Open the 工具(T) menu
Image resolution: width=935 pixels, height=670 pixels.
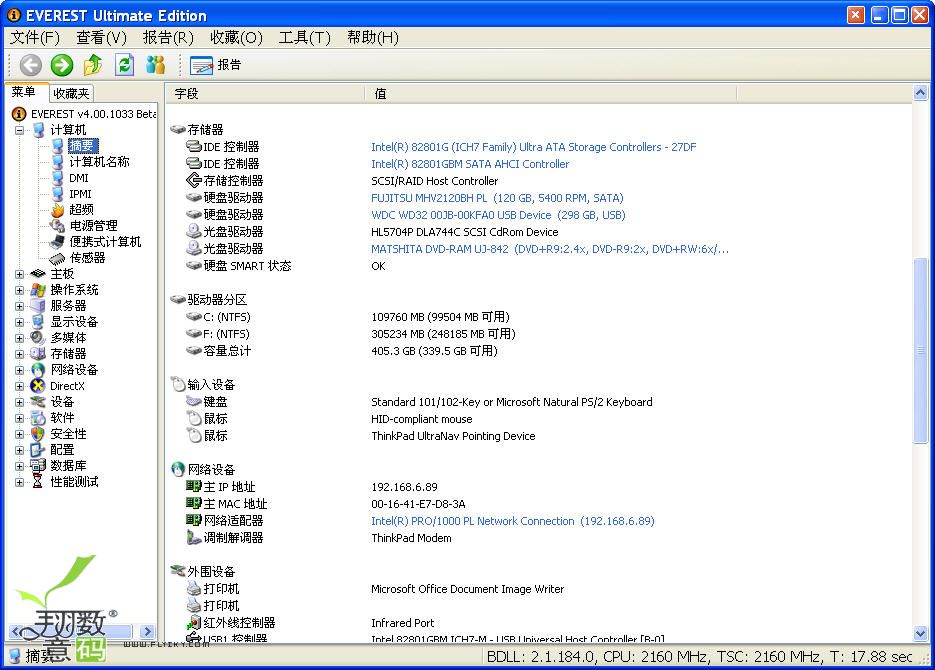tap(304, 38)
